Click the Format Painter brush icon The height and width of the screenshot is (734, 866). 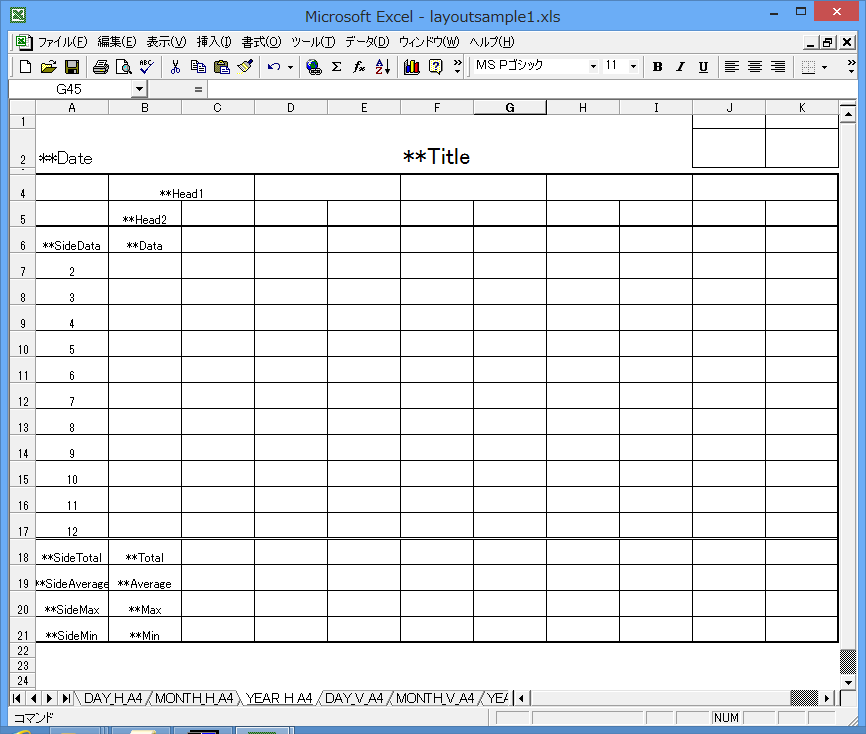click(x=245, y=67)
